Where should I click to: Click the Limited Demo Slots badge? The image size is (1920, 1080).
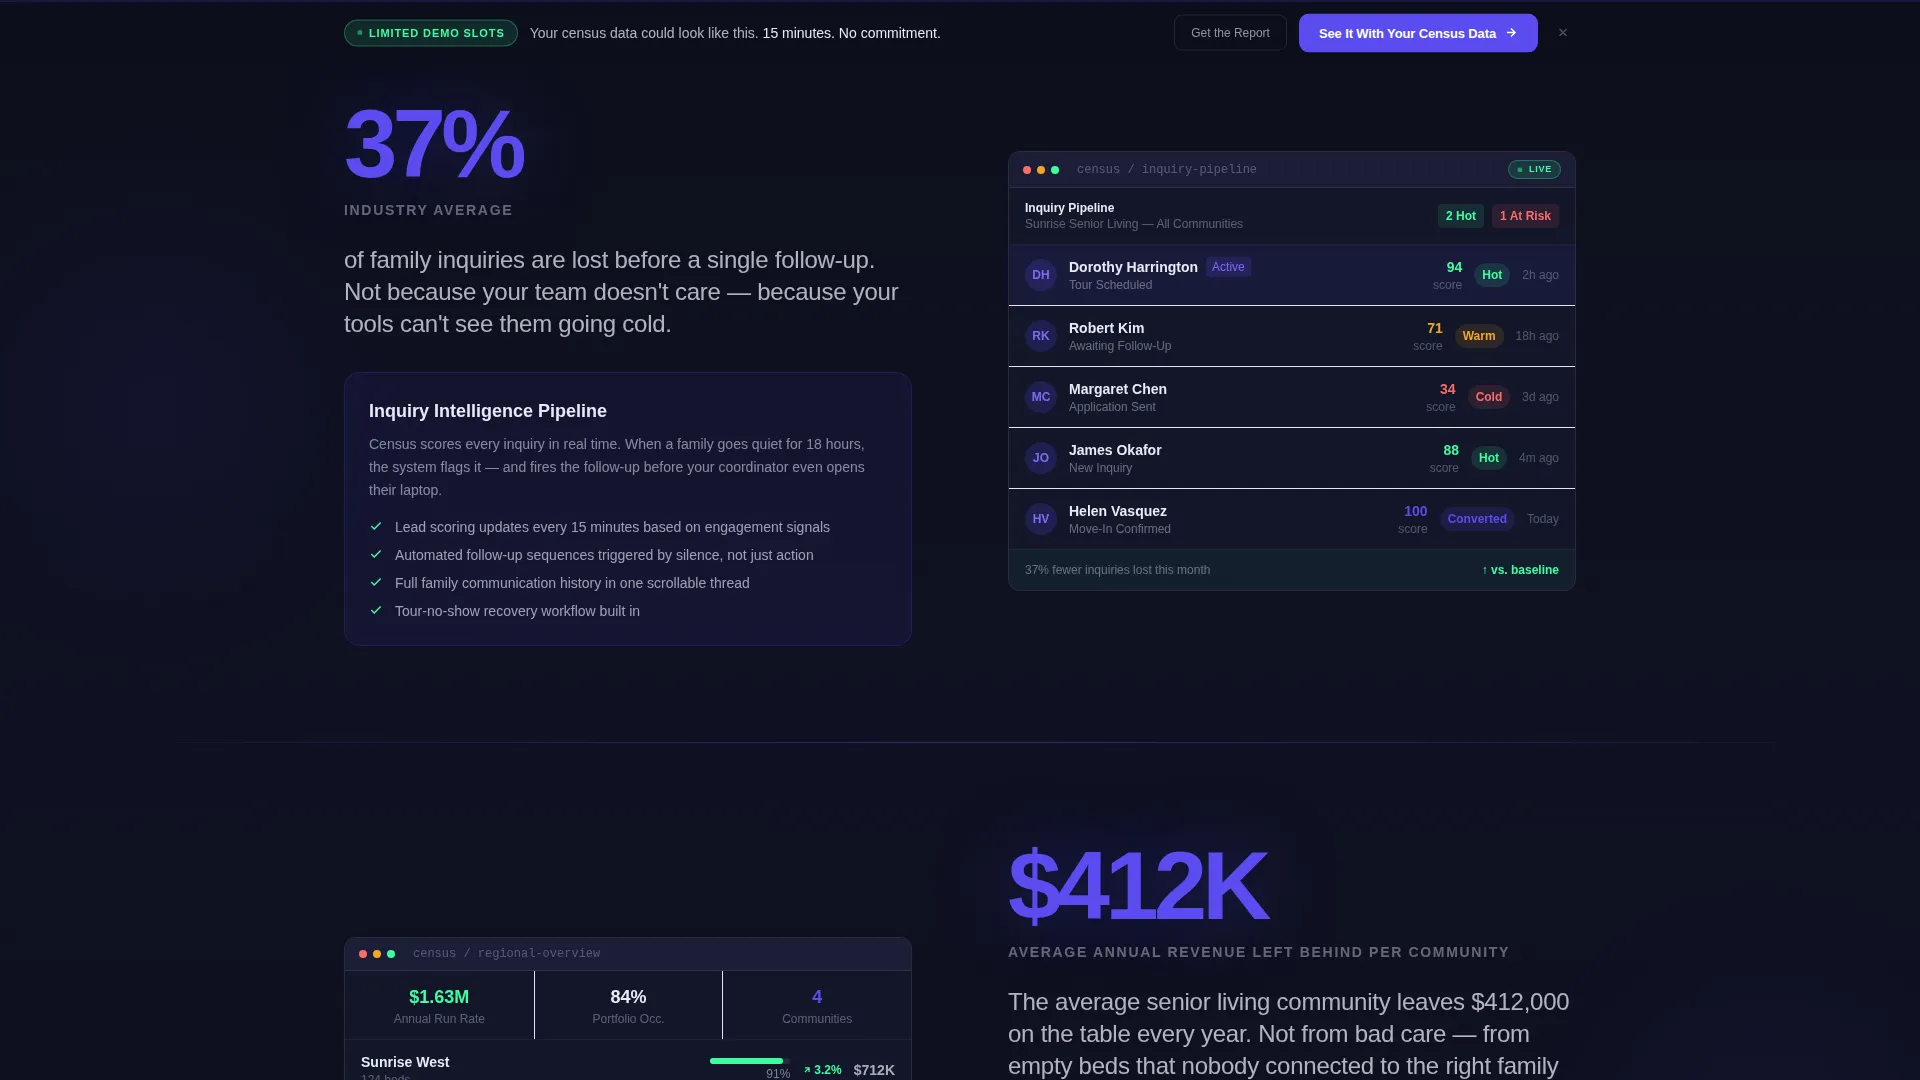(431, 33)
